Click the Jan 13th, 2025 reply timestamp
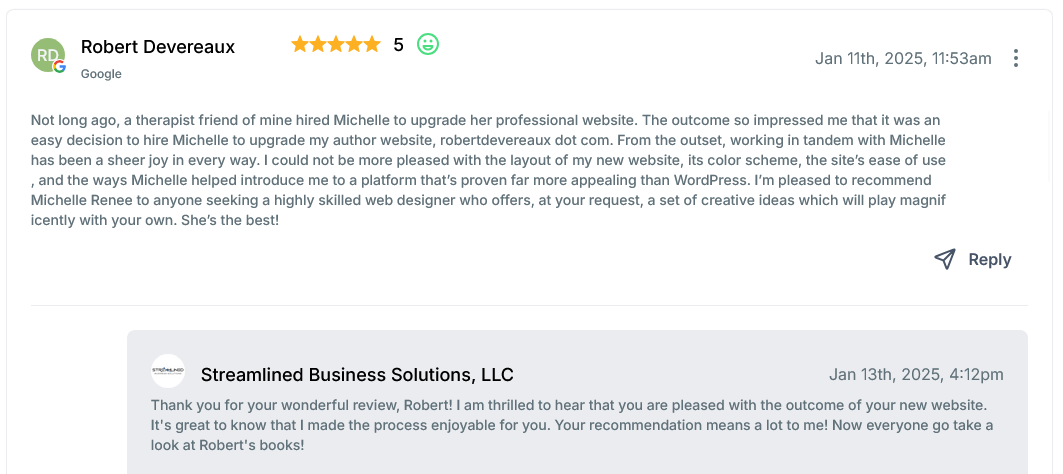Screen dimensions: 1063x474 (916, 375)
